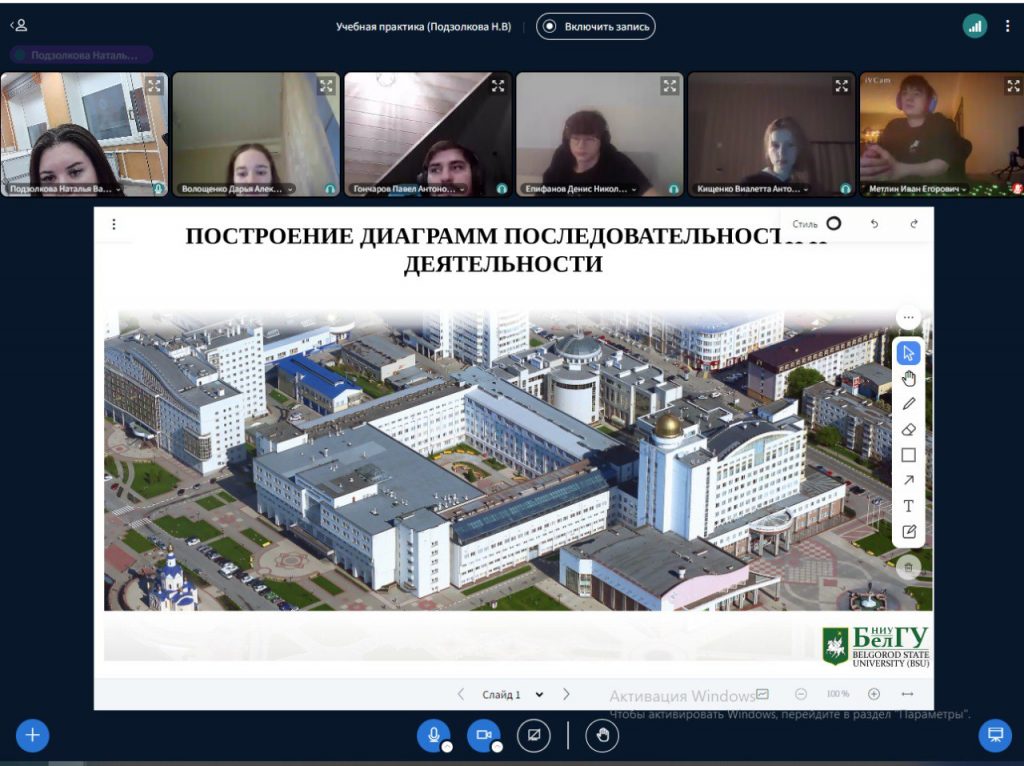The image size is (1024, 766).
Task: Click Подзолкова Наталья webcam thumbnail
Action: [84, 134]
